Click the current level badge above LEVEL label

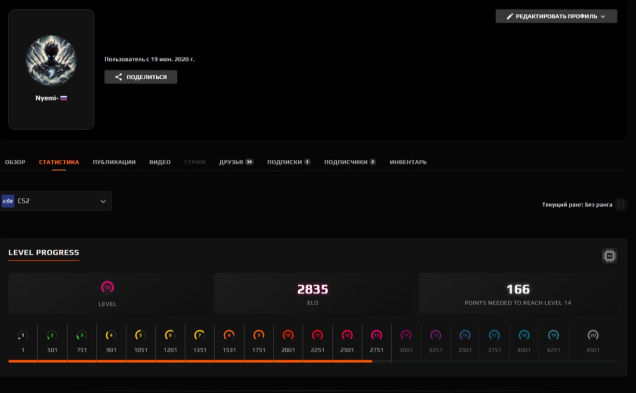tap(107, 288)
